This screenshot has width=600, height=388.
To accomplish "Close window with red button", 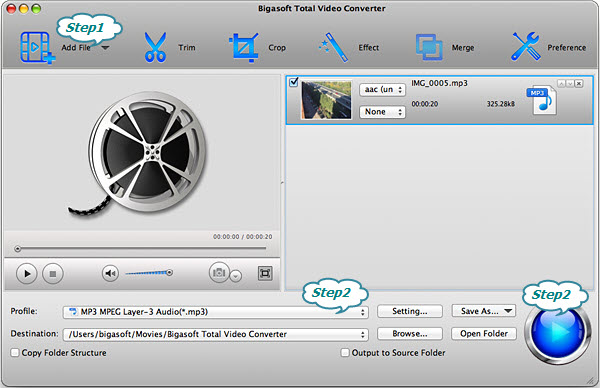I will (11, 9).
